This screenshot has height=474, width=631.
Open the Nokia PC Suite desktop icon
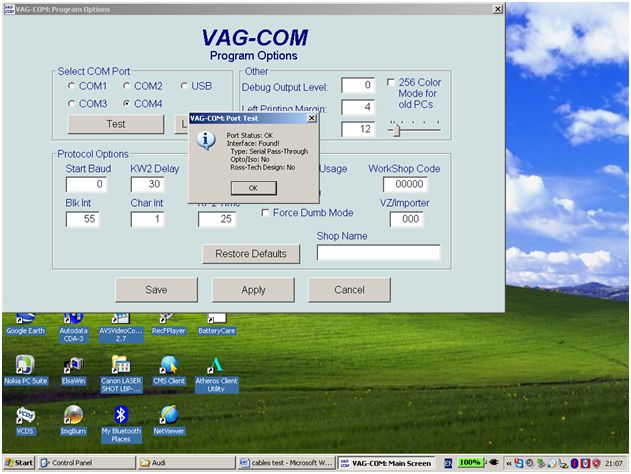click(x=26, y=371)
